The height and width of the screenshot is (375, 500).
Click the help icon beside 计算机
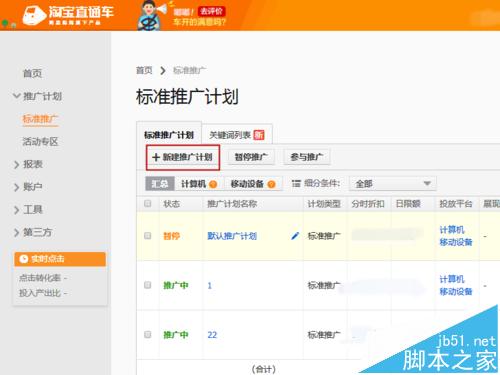click(213, 184)
